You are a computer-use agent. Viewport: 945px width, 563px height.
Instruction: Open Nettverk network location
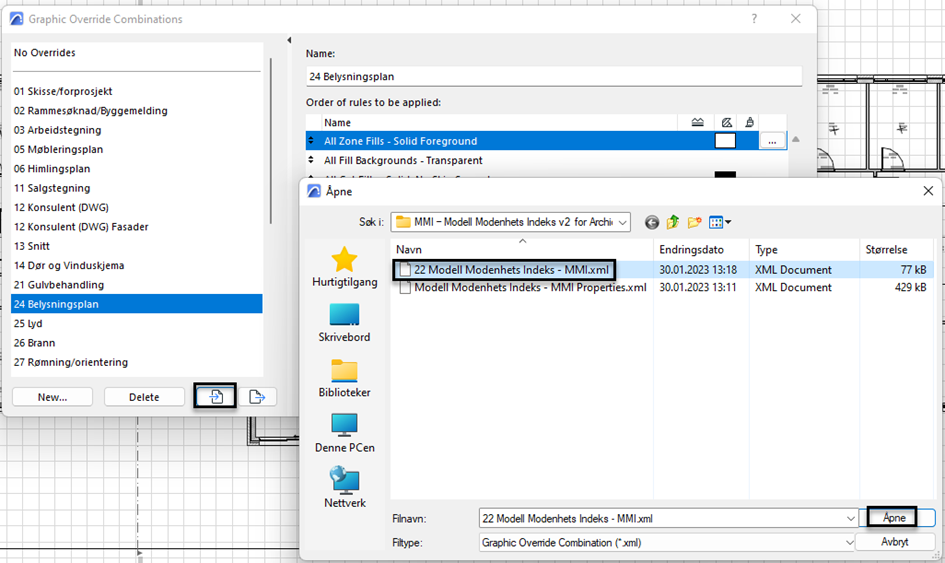click(344, 487)
